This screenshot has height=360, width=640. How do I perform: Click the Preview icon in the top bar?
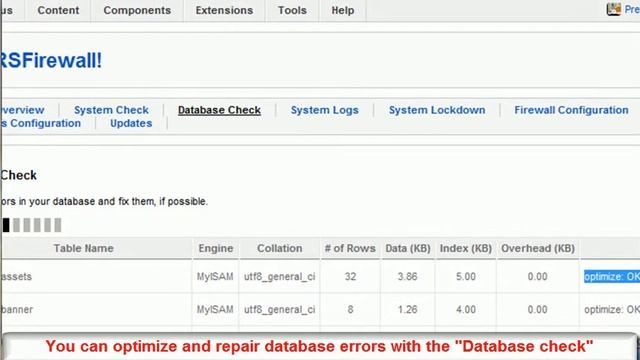(x=613, y=9)
